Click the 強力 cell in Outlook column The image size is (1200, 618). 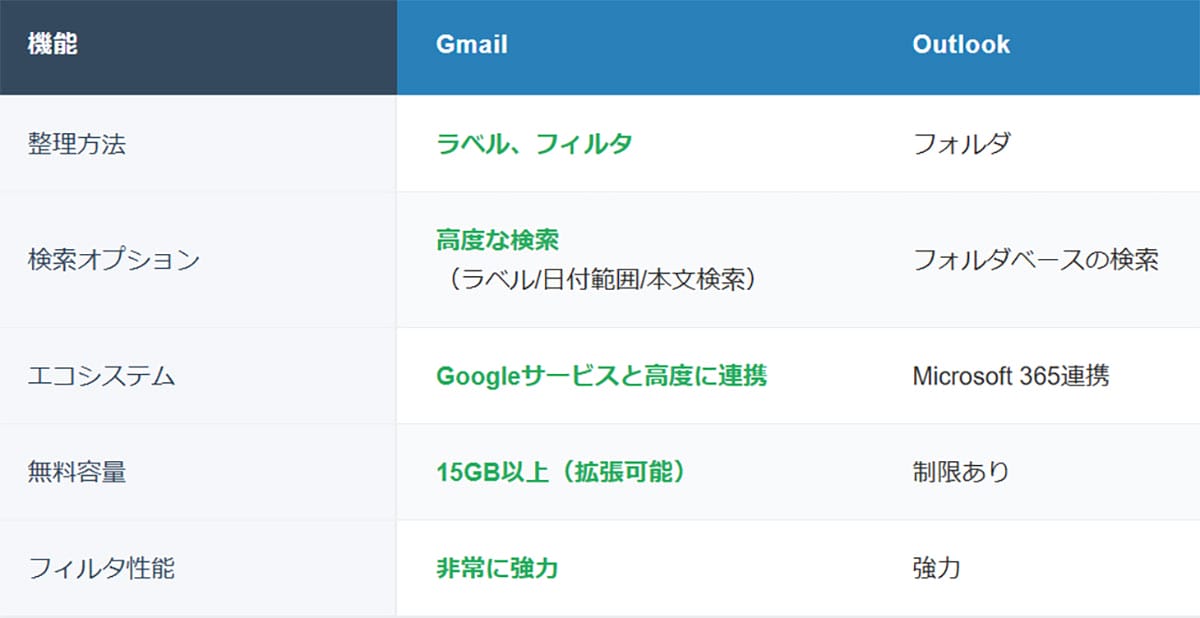point(936,569)
